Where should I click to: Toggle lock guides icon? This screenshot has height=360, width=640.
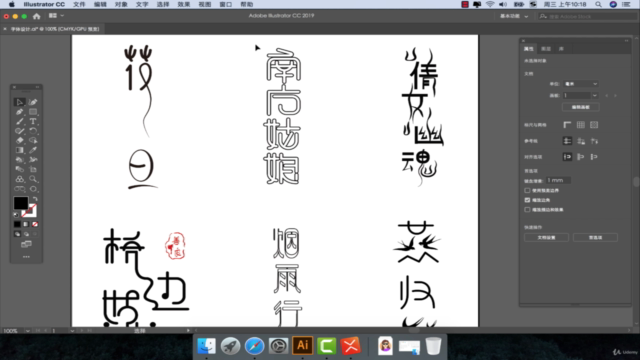click(580, 141)
